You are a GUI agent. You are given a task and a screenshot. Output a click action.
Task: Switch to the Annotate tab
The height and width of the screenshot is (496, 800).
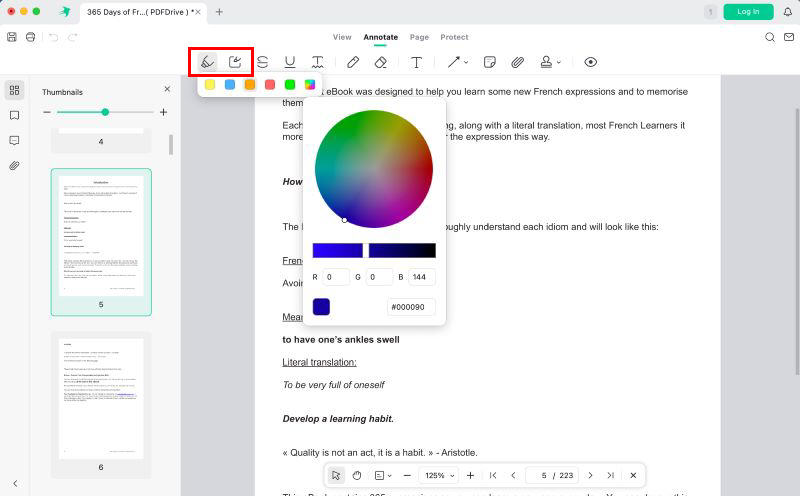(381, 37)
